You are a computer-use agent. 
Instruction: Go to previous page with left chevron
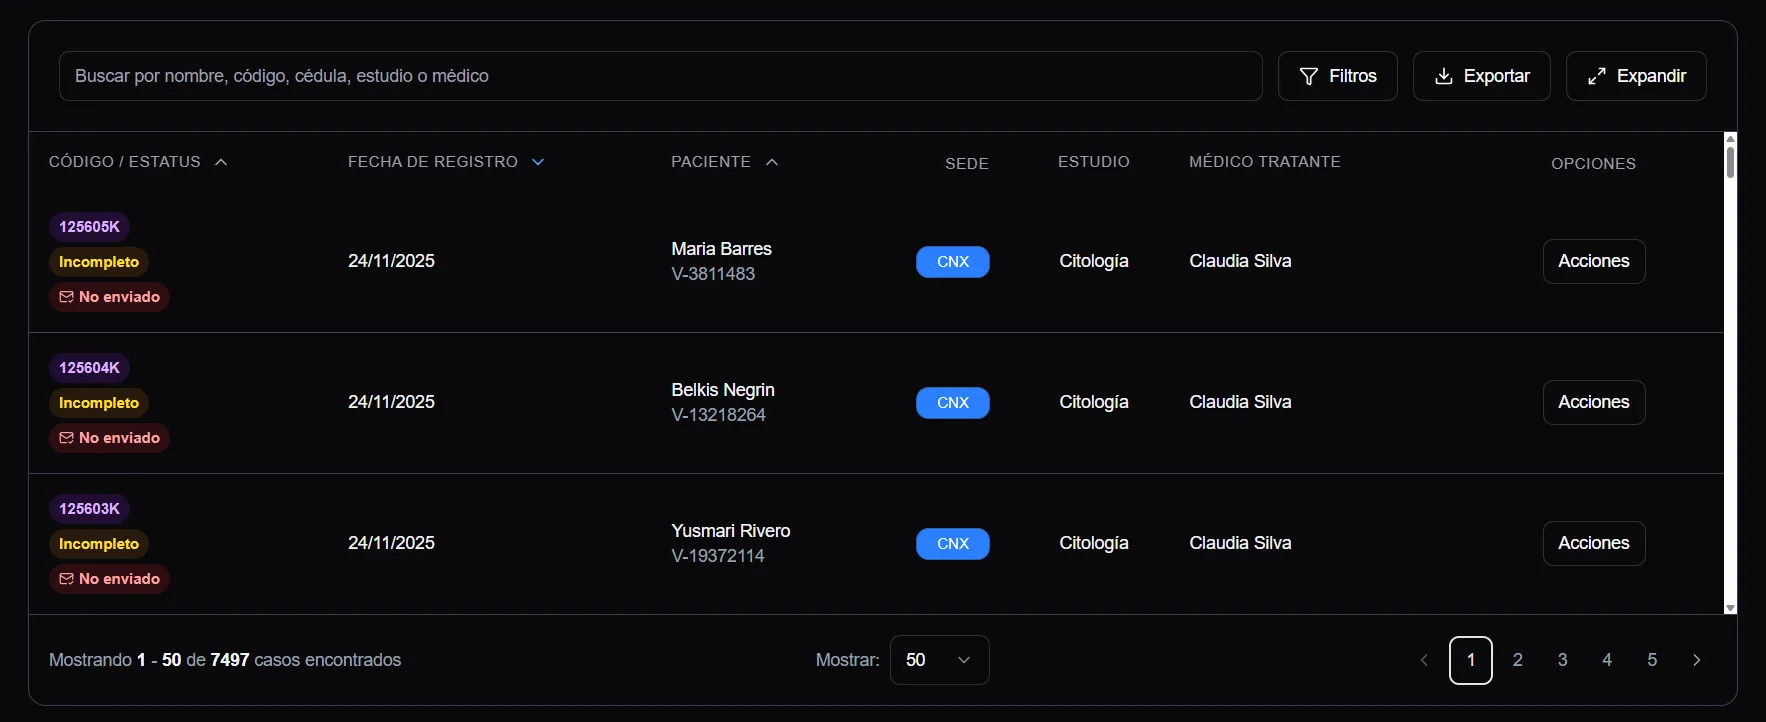[x=1424, y=660]
